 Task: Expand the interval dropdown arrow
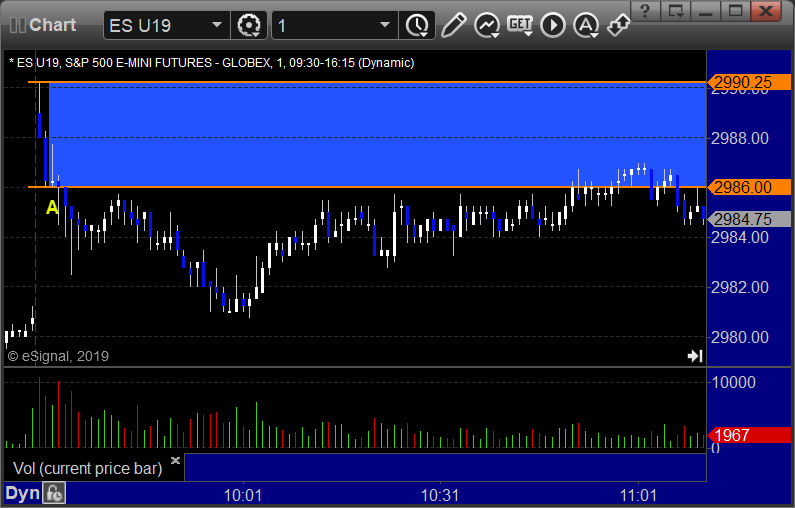[x=385, y=25]
